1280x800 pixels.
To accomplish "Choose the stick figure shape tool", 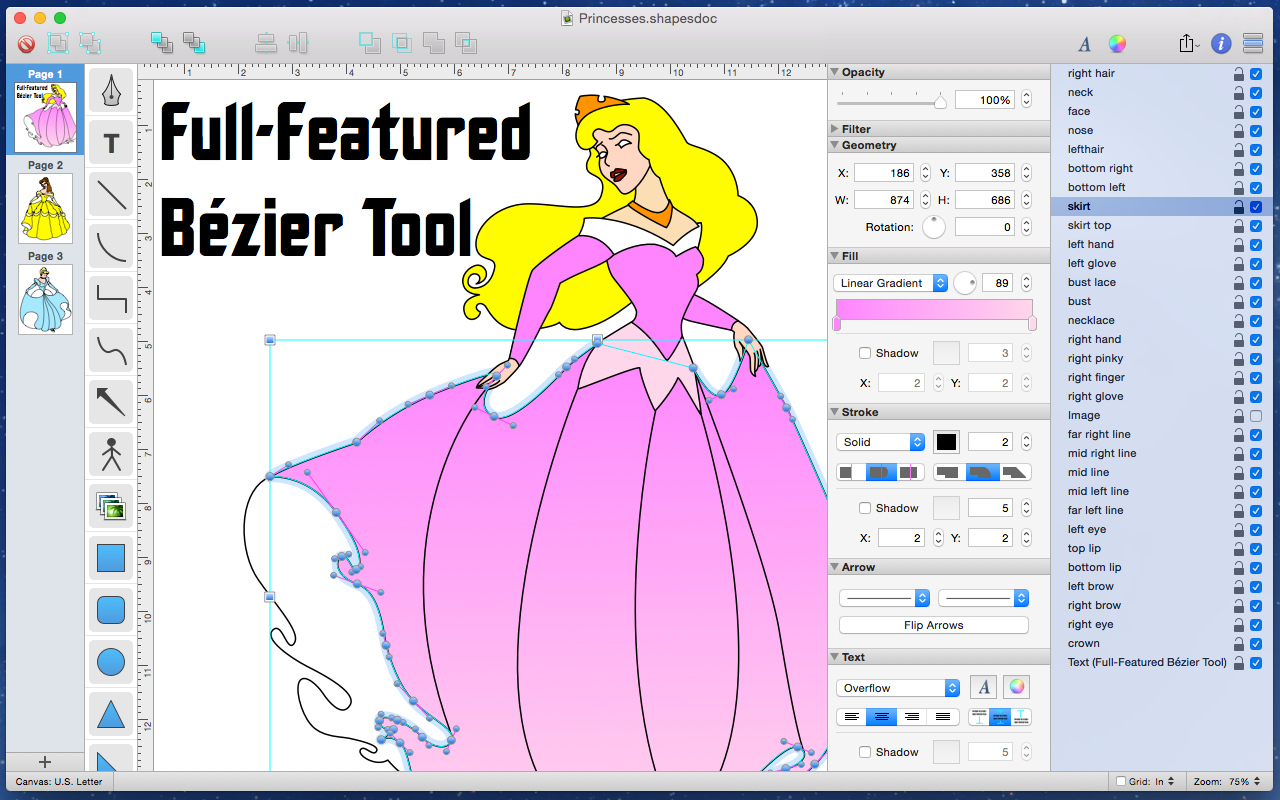I will [x=111, y=454].
